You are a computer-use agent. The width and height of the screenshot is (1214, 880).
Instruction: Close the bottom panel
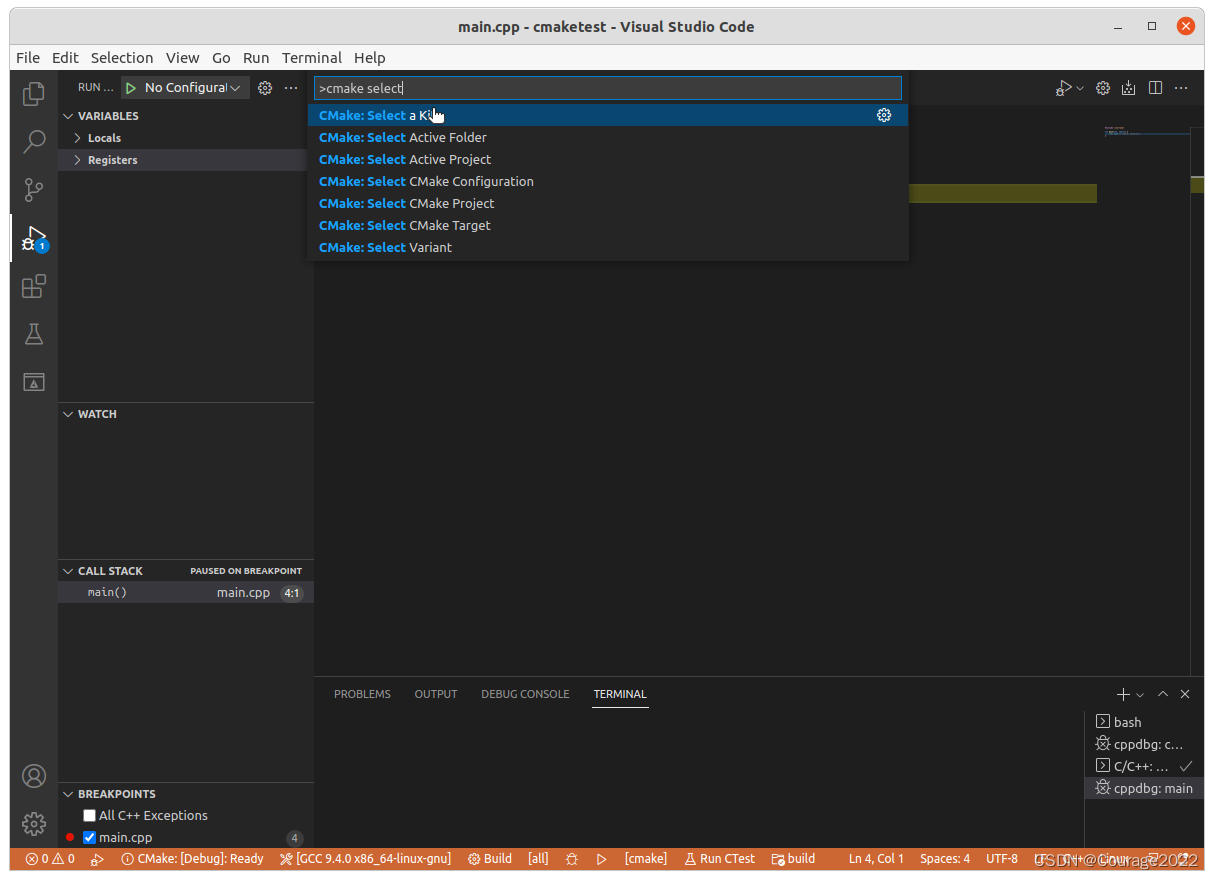coord(1185,694)
